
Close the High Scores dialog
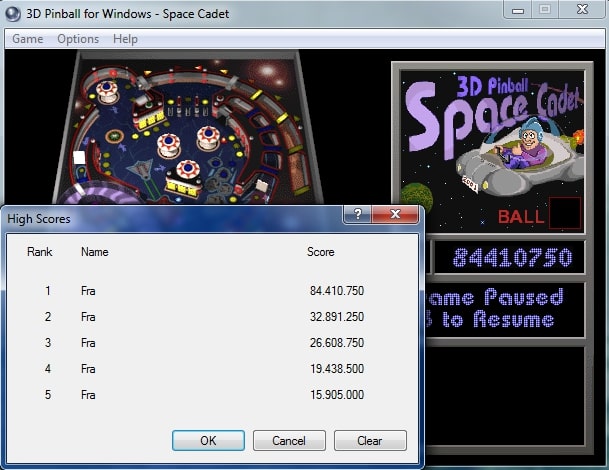pyautogui.click(x=397, y=215)
